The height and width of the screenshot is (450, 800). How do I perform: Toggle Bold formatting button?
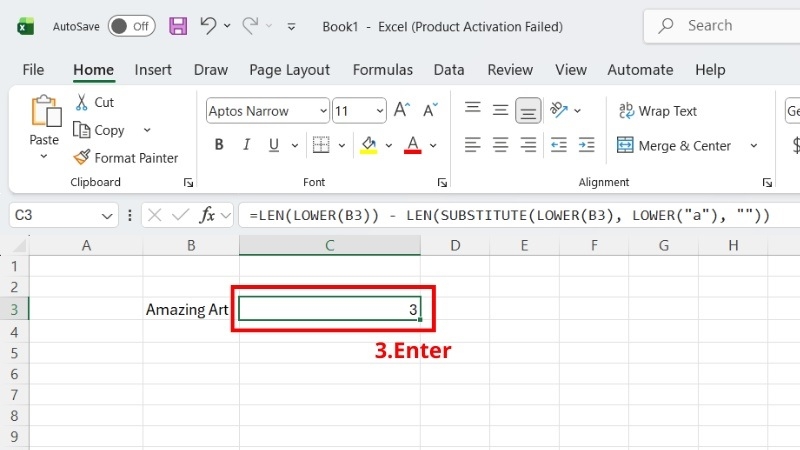pos(219,145)
